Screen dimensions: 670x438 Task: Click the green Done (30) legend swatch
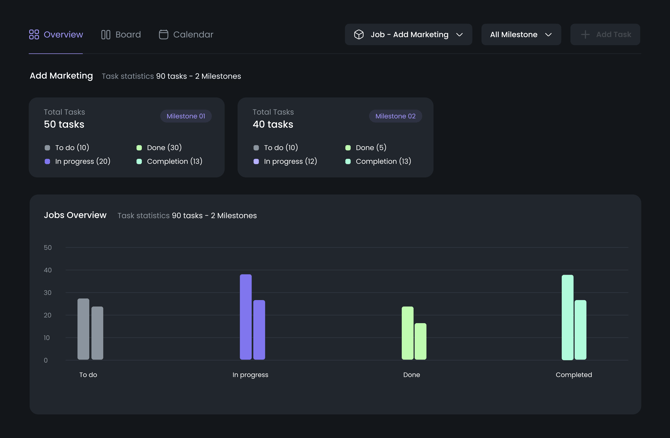[139, 148]
